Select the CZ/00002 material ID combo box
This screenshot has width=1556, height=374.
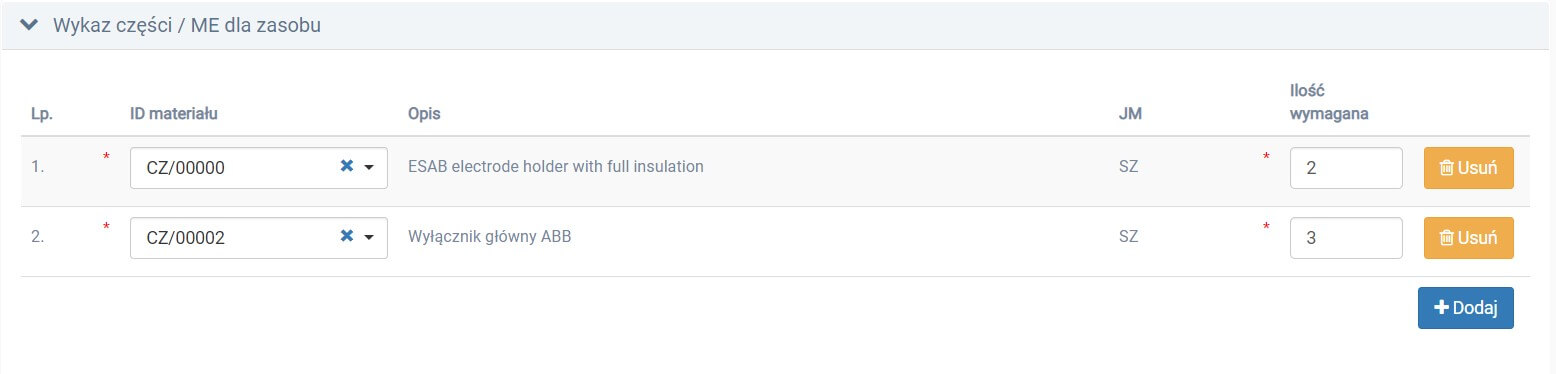tap(259, 238)
